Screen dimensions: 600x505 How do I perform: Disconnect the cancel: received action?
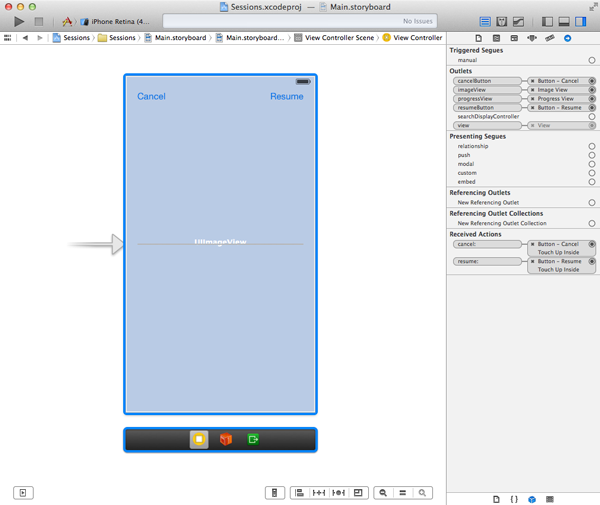(532, 244)
